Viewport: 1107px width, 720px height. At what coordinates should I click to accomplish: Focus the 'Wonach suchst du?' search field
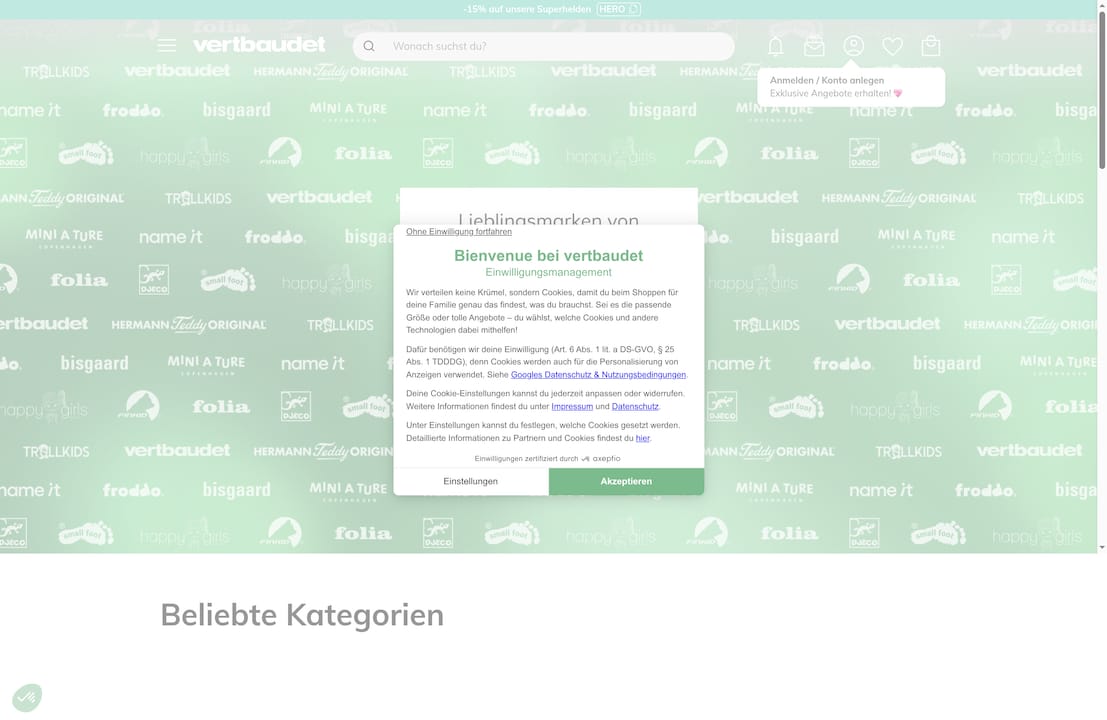click(x=544, y=46)
